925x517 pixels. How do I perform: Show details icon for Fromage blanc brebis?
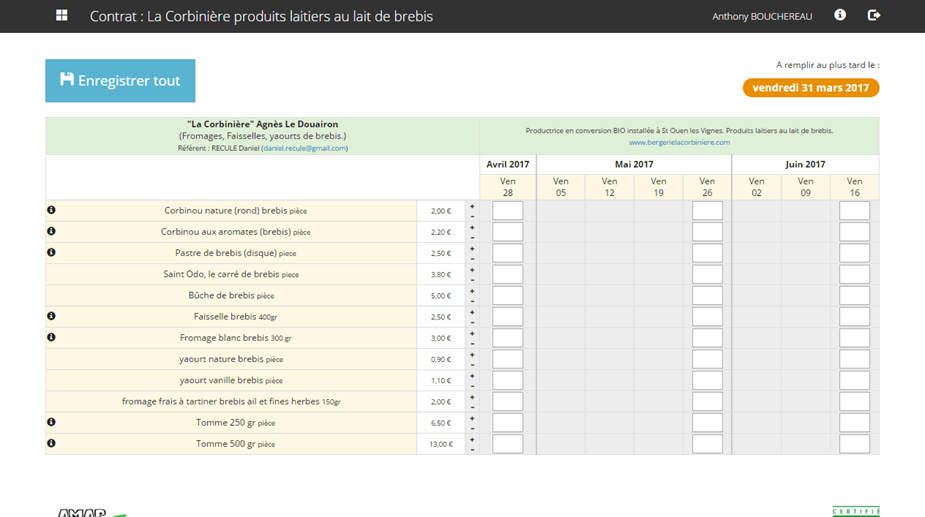click(x=51, y=337)
